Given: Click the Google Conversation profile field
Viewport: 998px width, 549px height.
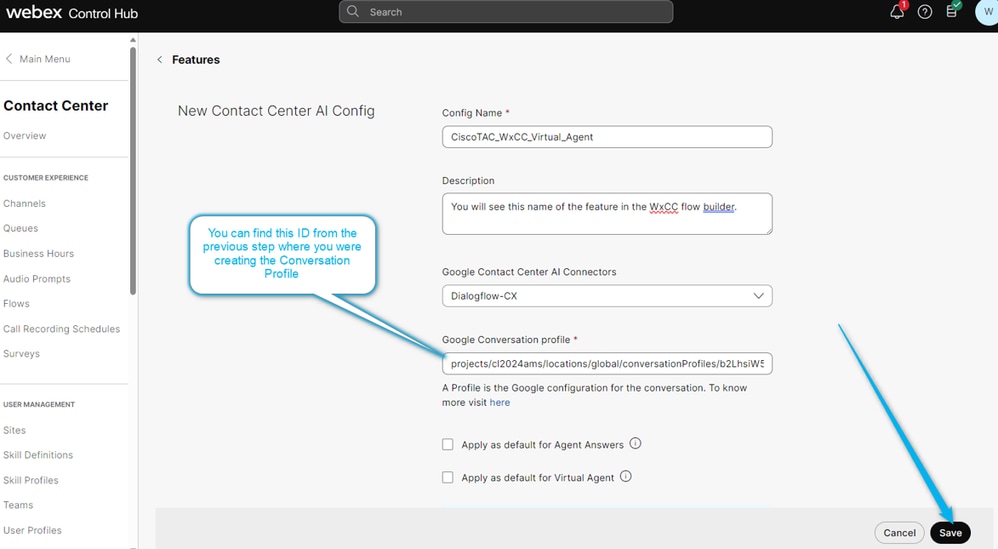Looking at the screenshot, I should pos(607,364).
